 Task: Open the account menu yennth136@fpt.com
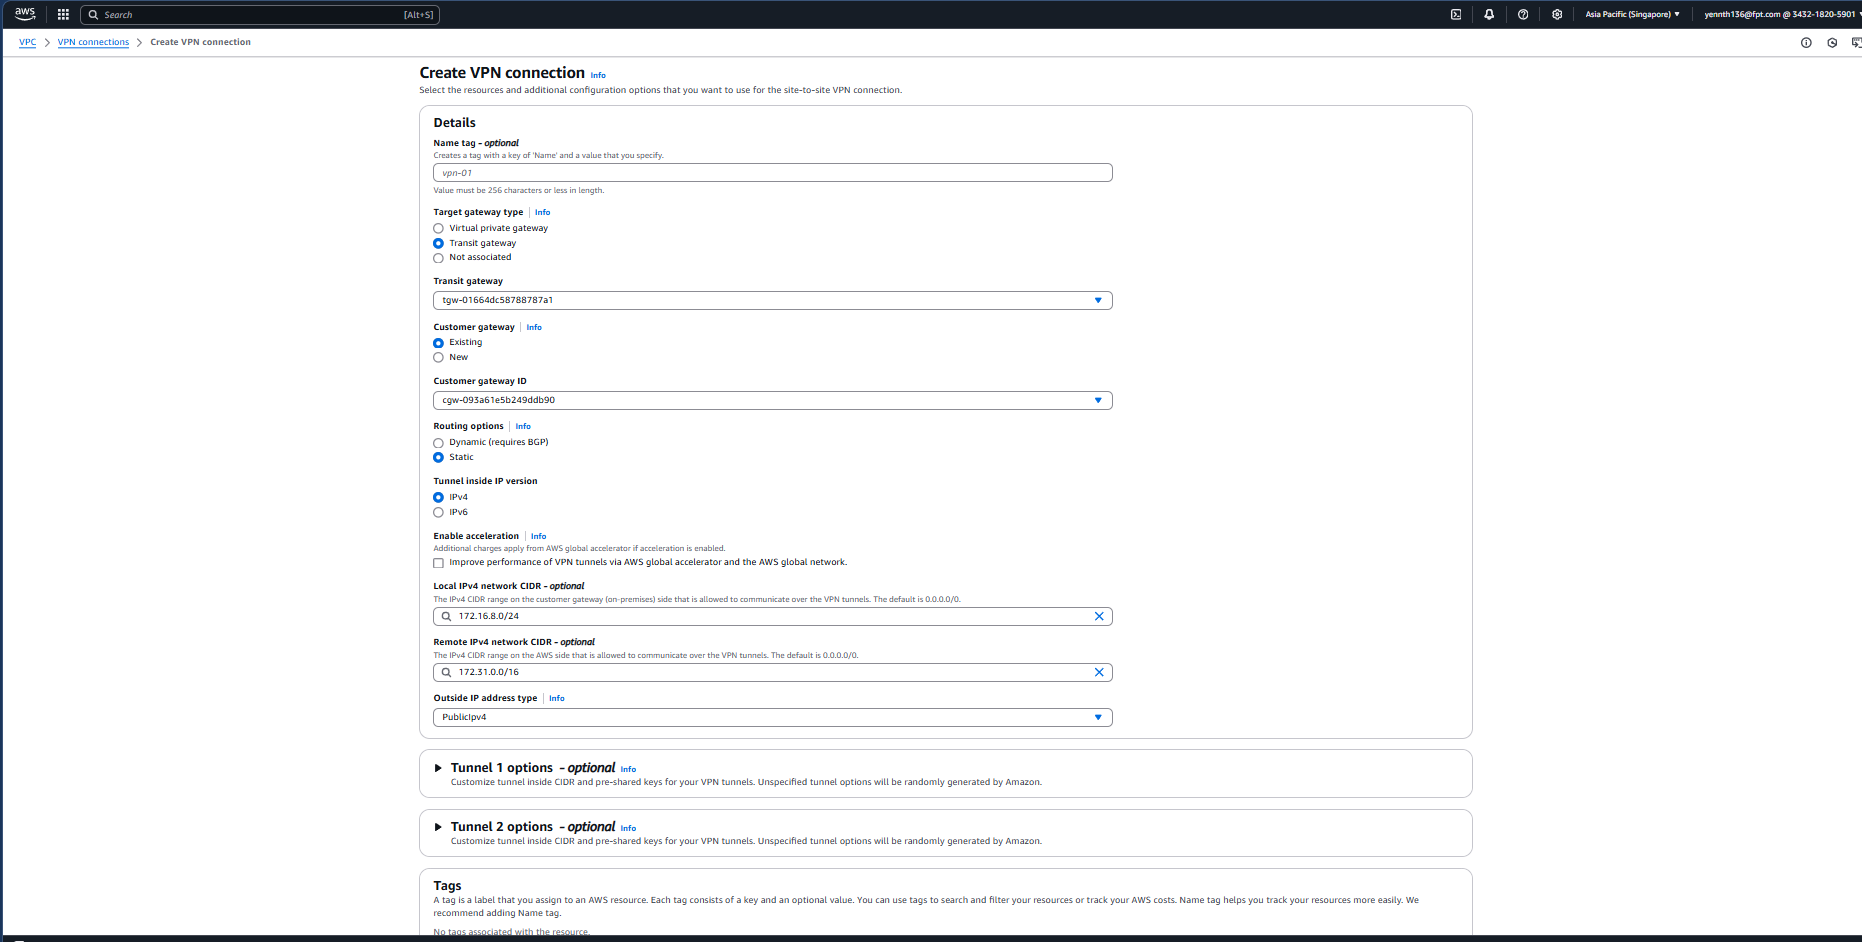(x=1780, y=15)
